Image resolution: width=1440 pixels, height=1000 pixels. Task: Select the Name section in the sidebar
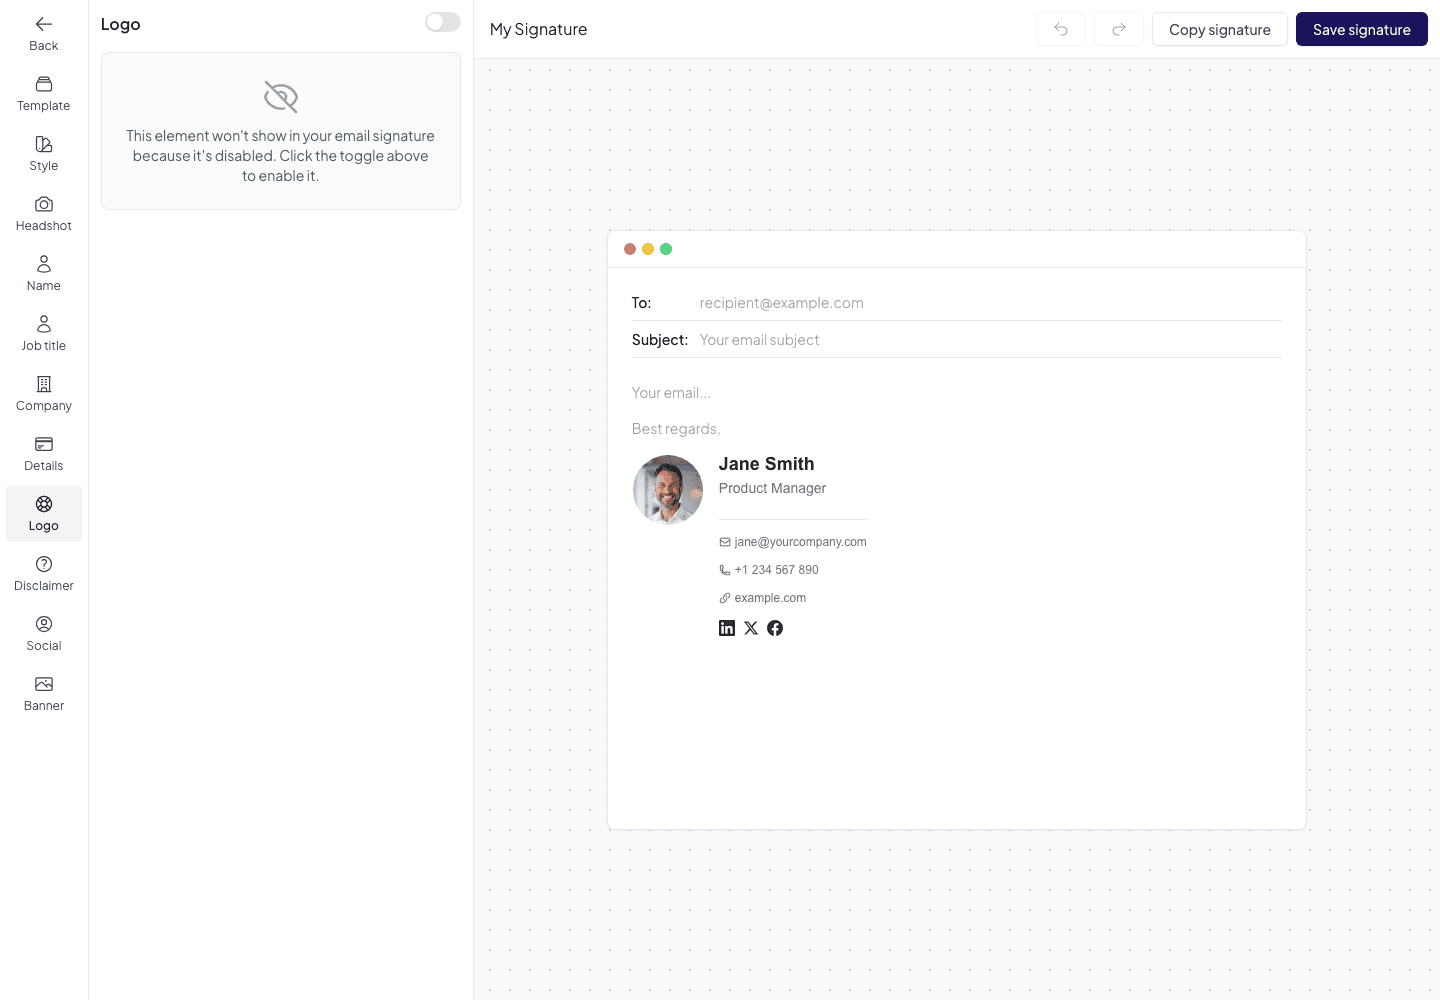(44, 273)
